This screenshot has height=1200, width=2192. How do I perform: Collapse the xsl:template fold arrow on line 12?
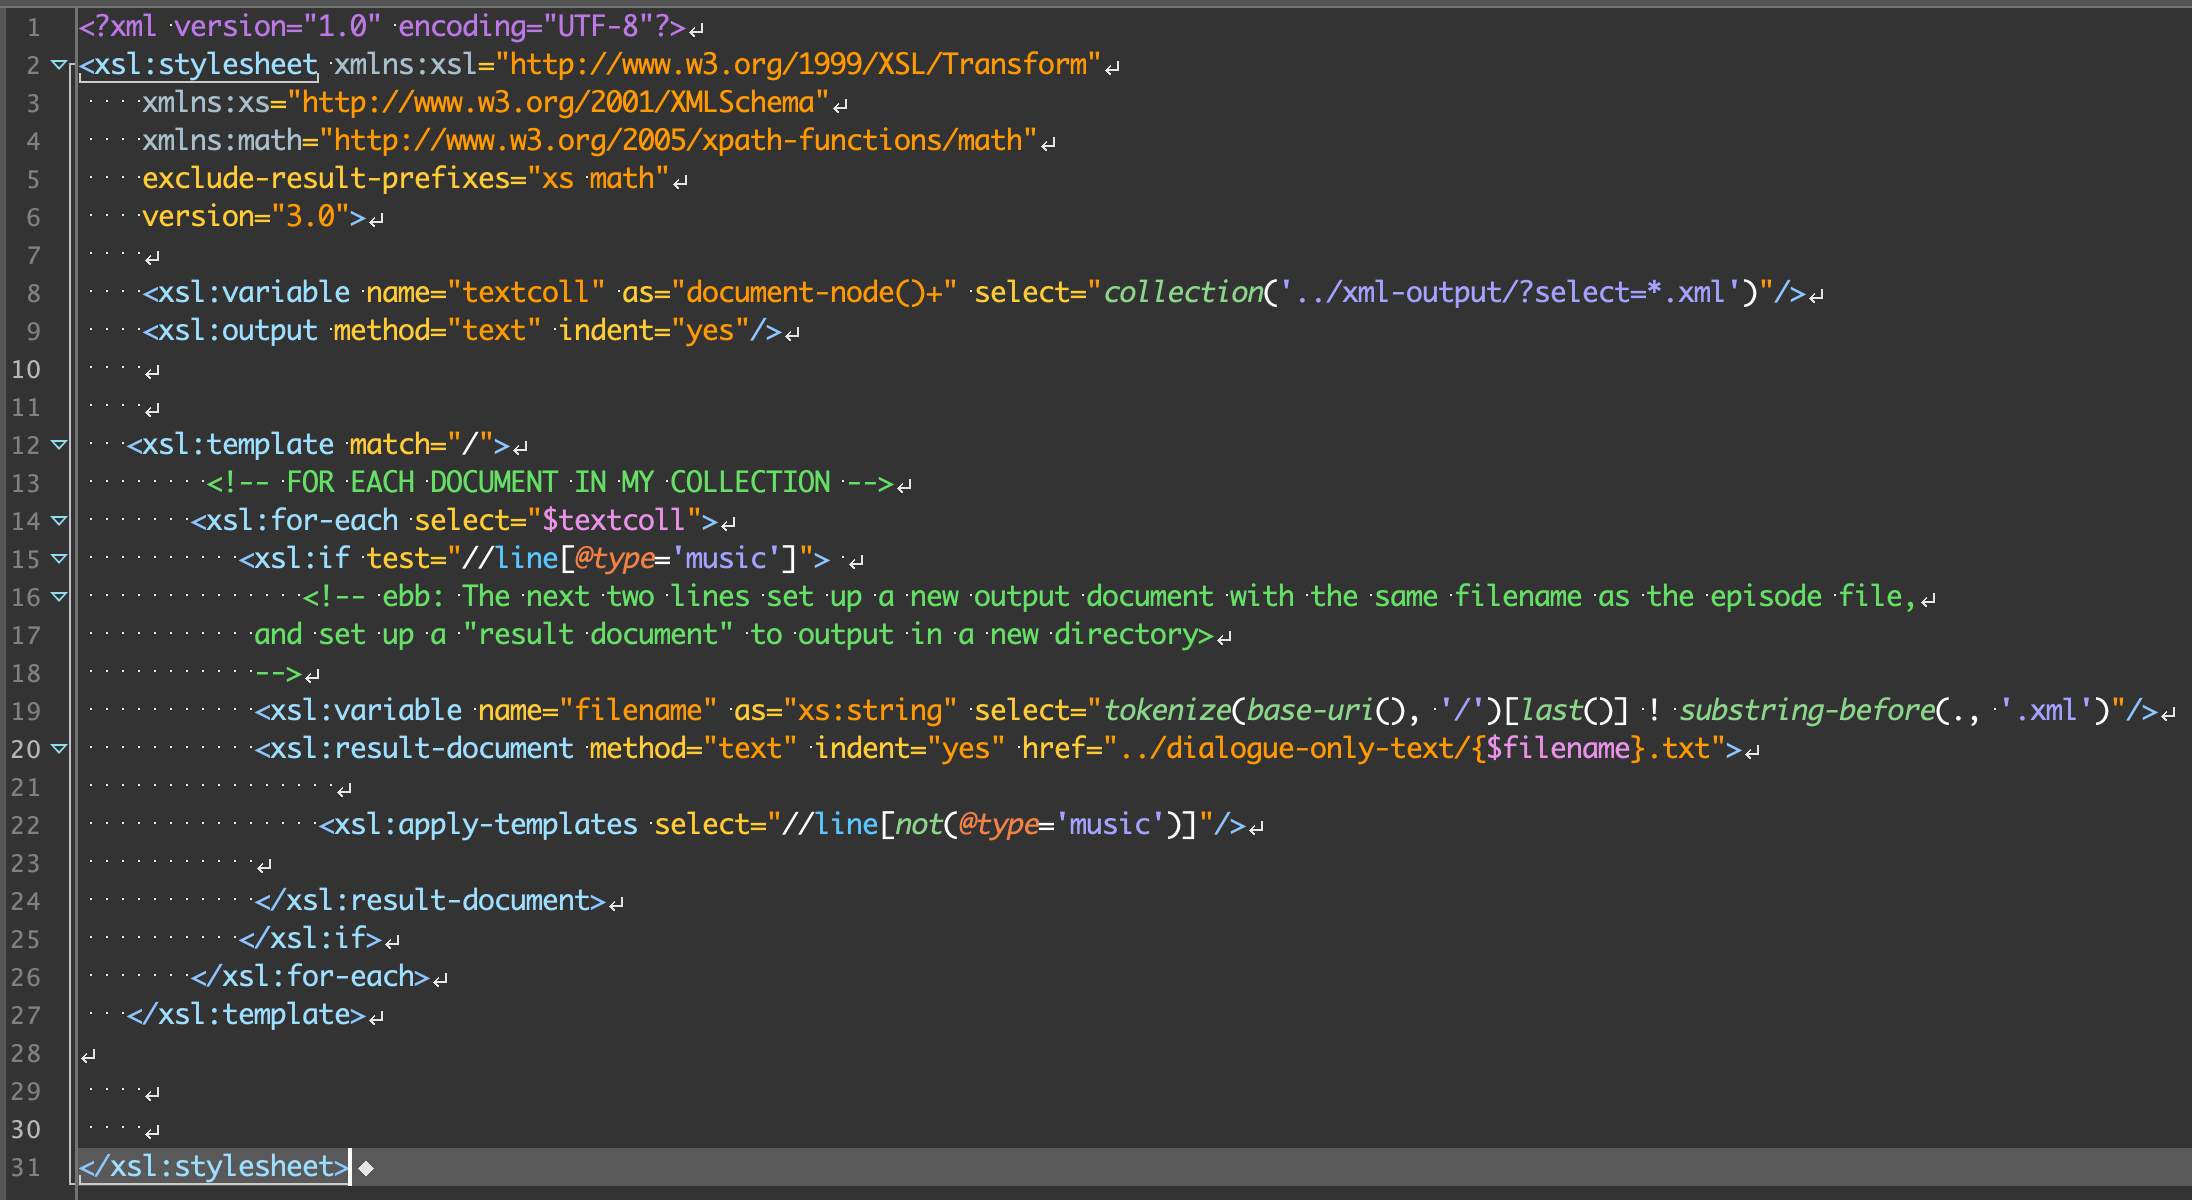[x=59, y=445]
